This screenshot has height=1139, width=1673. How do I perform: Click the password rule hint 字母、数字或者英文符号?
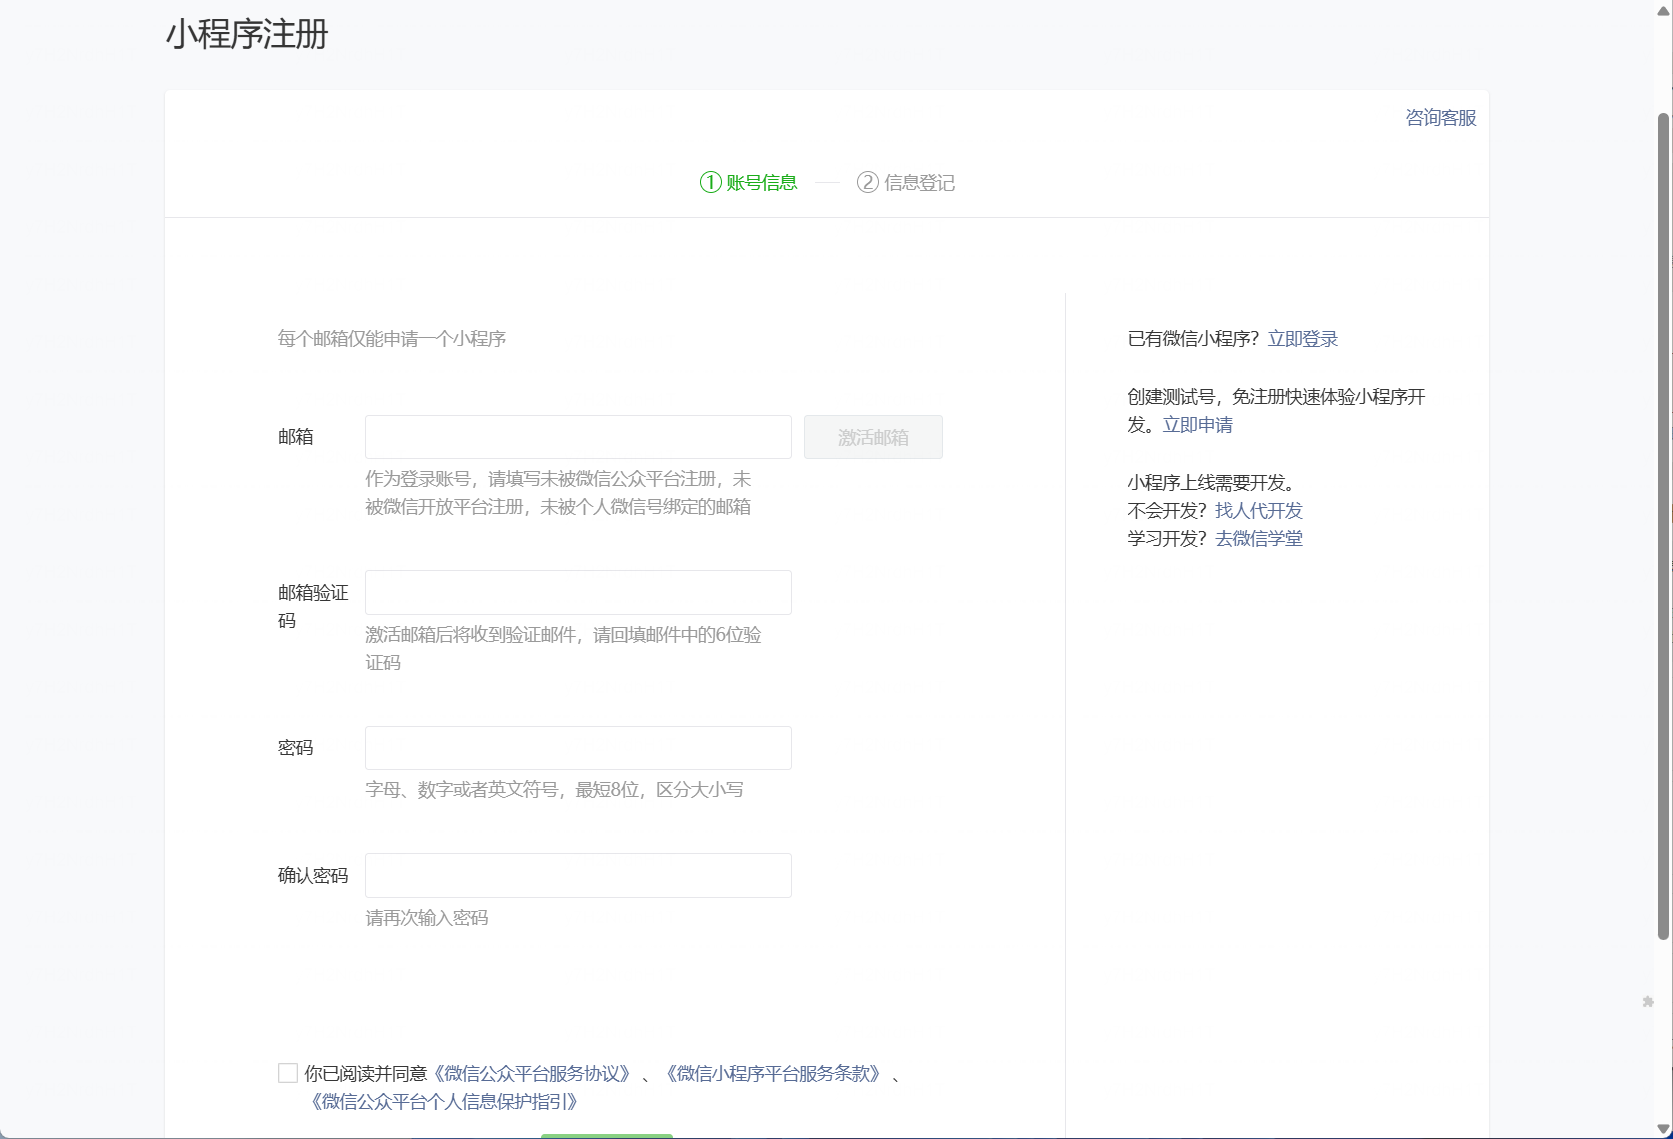554,789
